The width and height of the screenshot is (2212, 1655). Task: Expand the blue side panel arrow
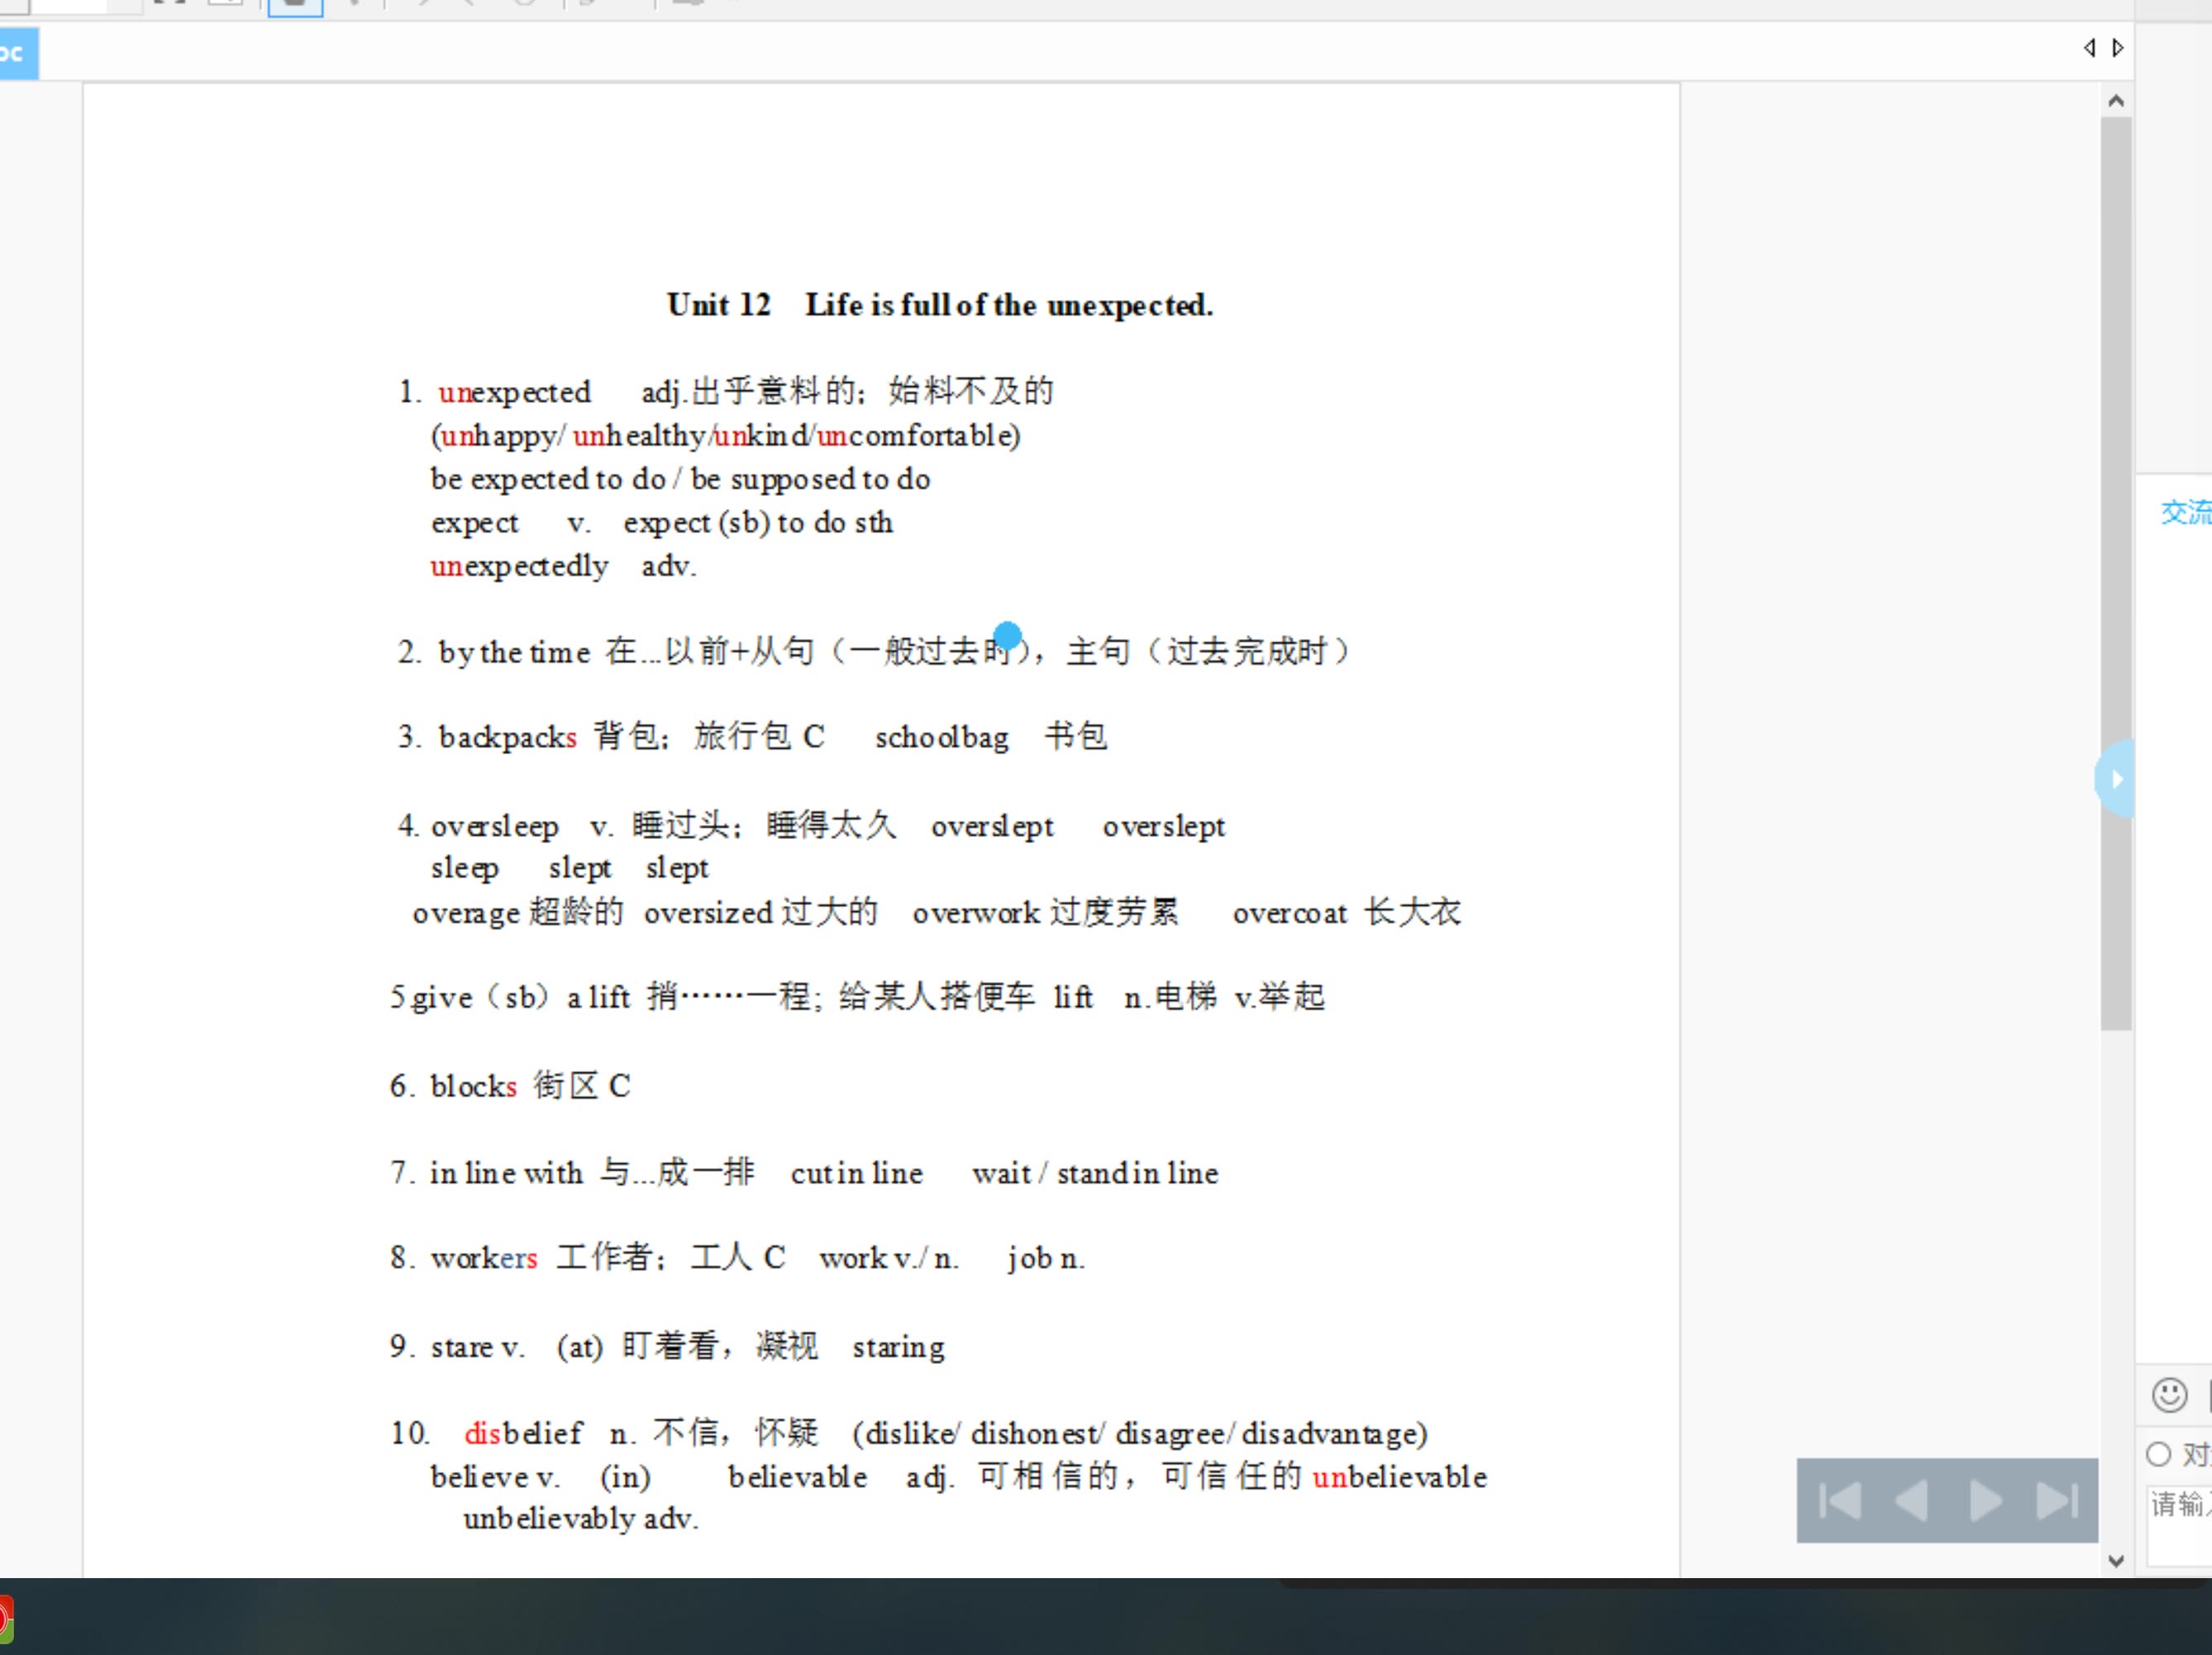pyautogui.click(x=2115, y=778)
